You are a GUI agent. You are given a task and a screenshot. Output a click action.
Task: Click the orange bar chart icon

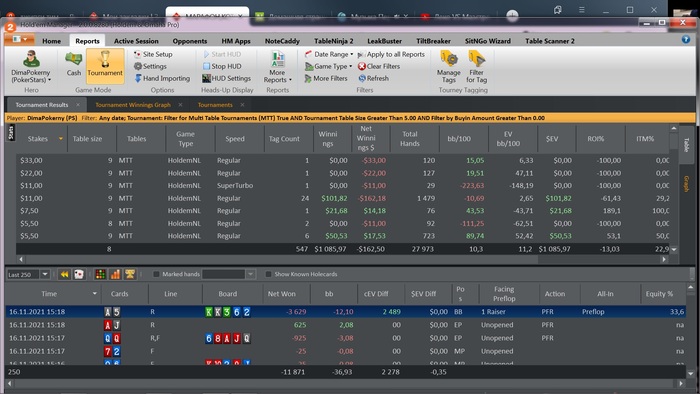[x=115, y=274]
